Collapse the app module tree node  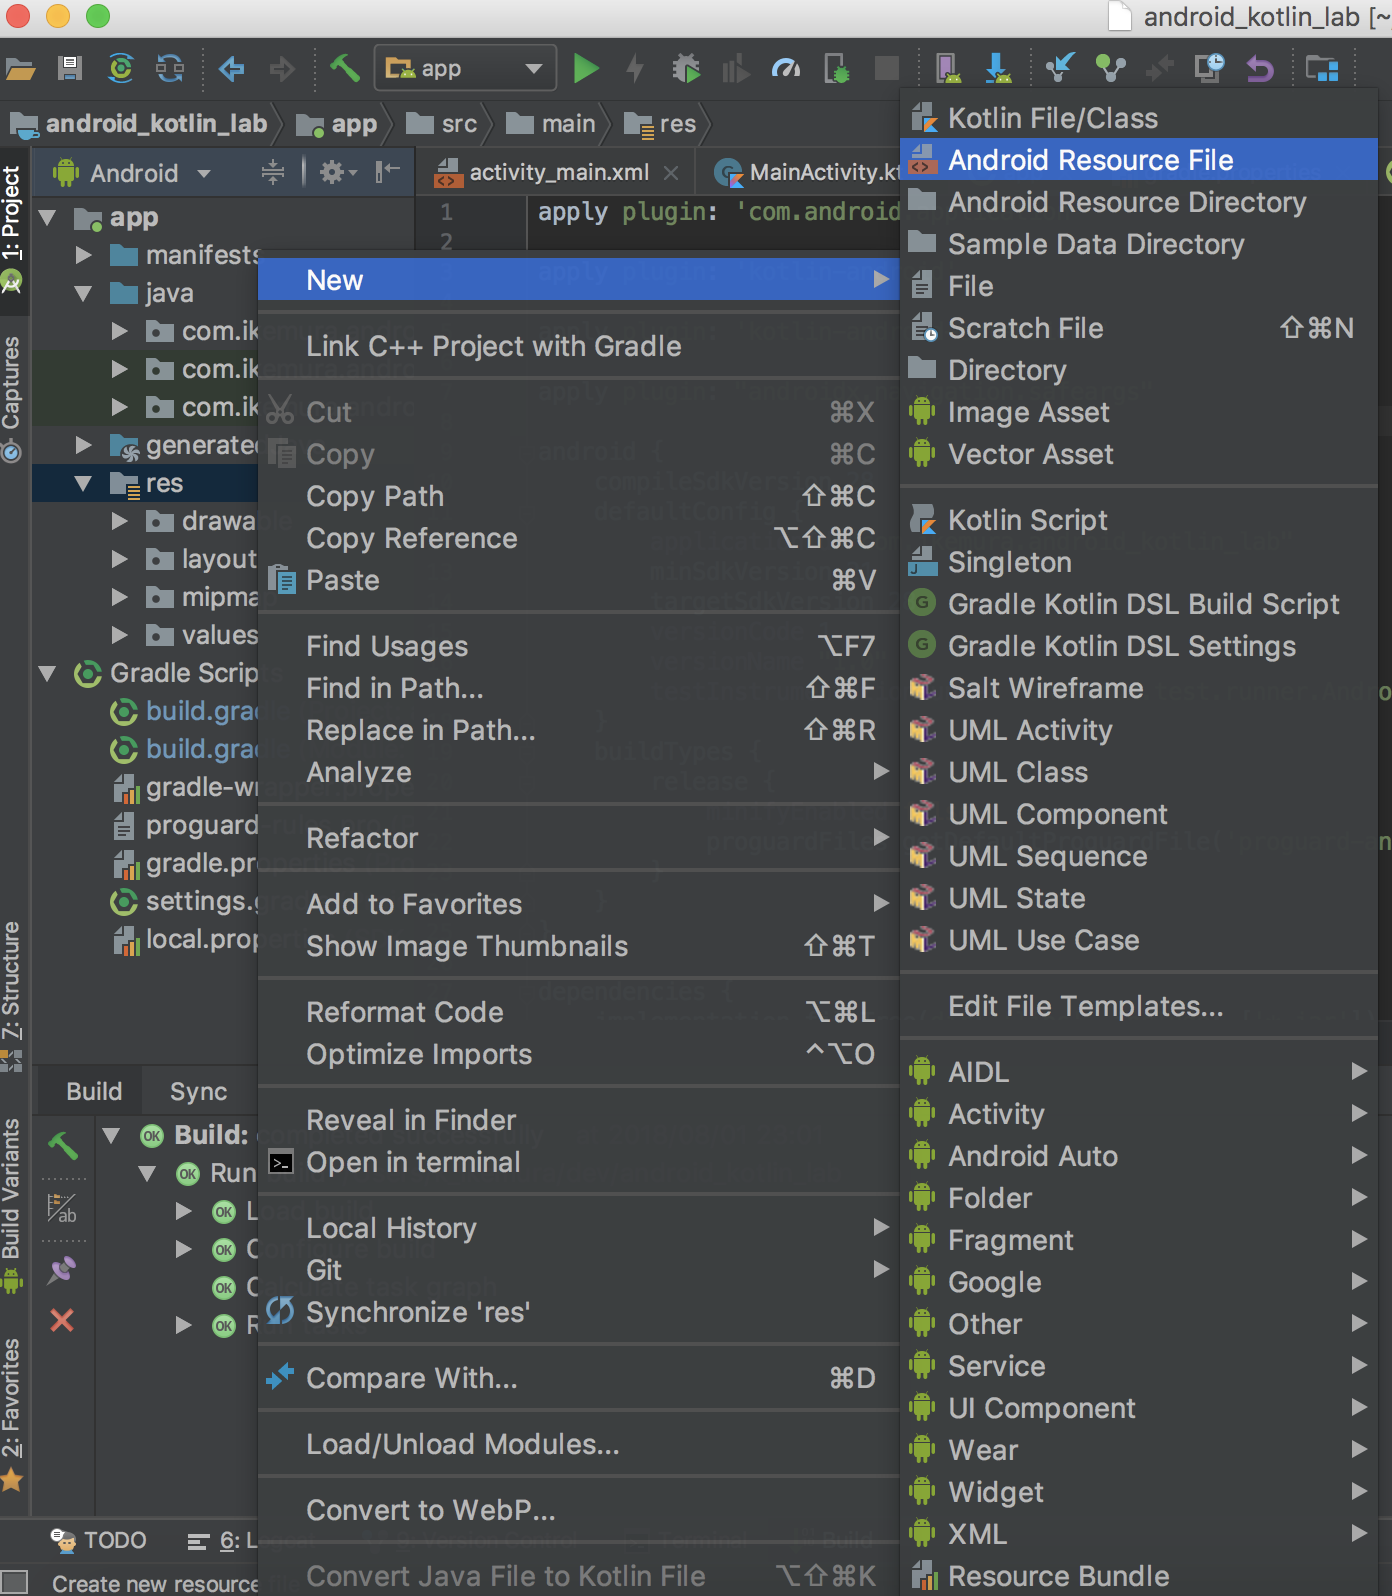point(46,217)
